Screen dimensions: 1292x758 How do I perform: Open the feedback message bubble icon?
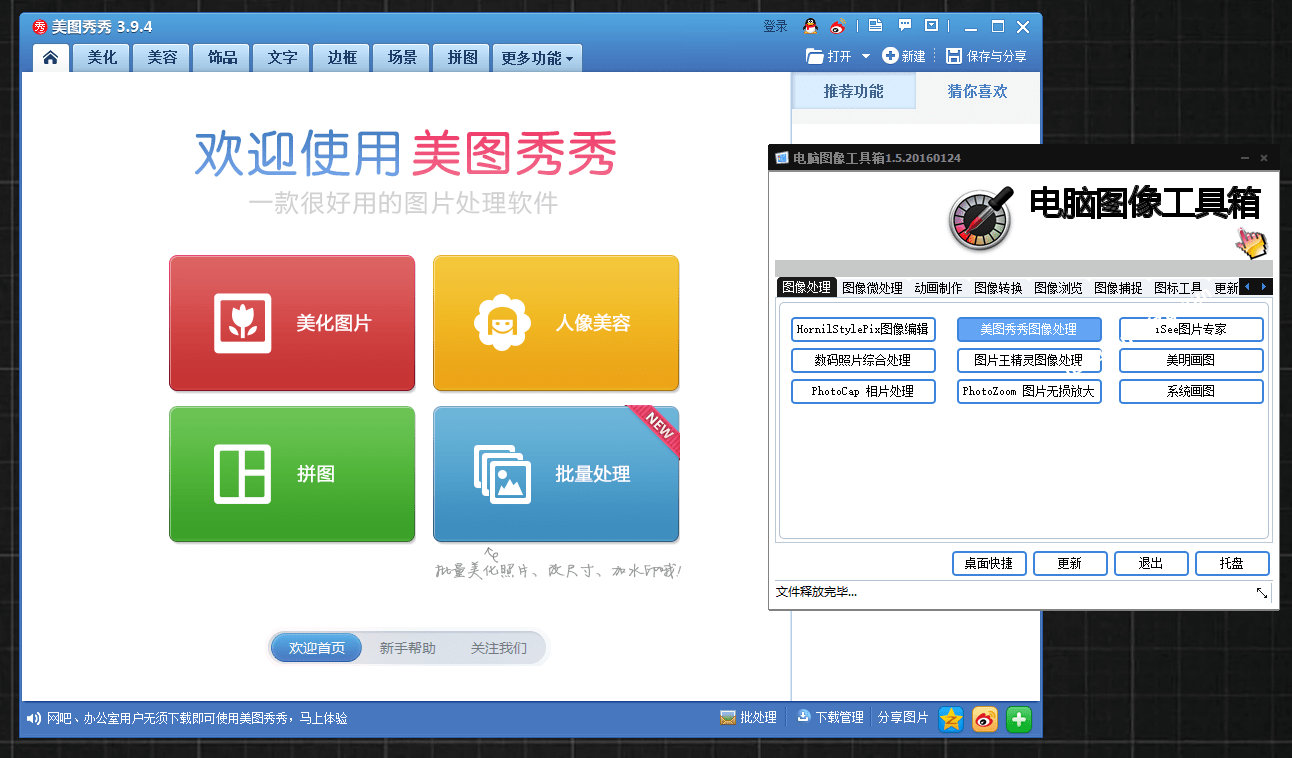[x=906, y=25]
